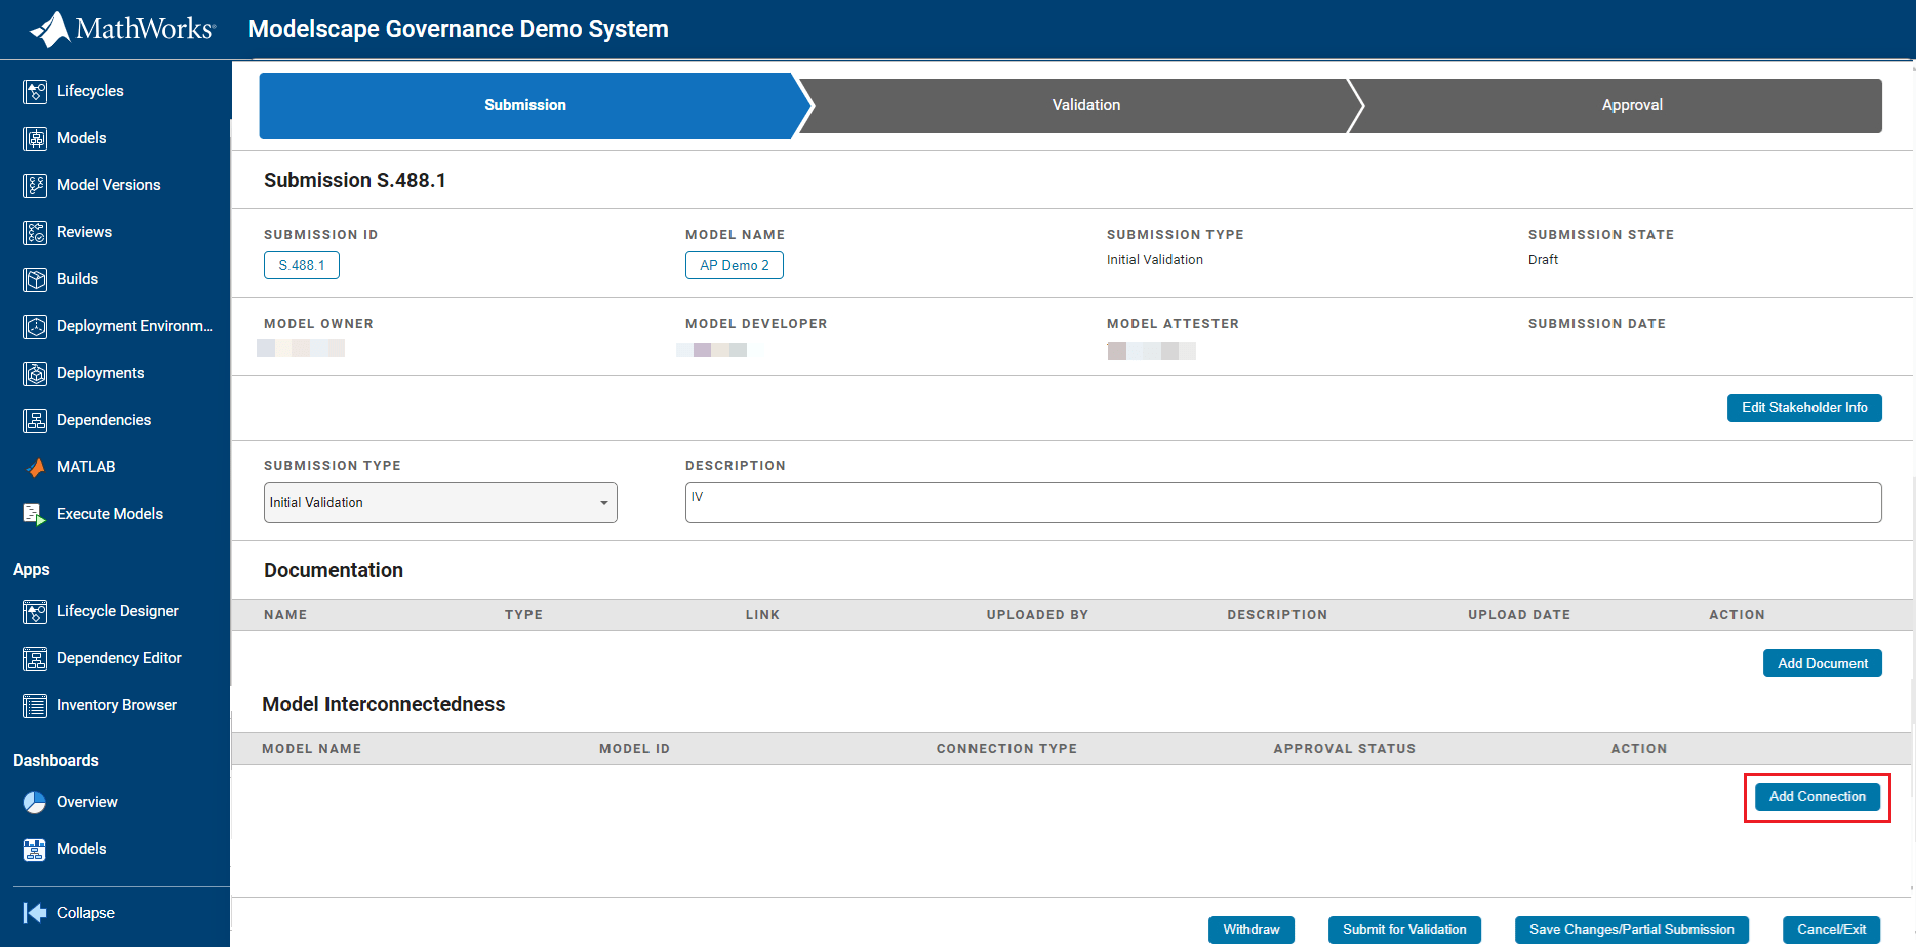1917x947 pixels.
Task: Open the Dependencies section
Action: click(103, 420)
